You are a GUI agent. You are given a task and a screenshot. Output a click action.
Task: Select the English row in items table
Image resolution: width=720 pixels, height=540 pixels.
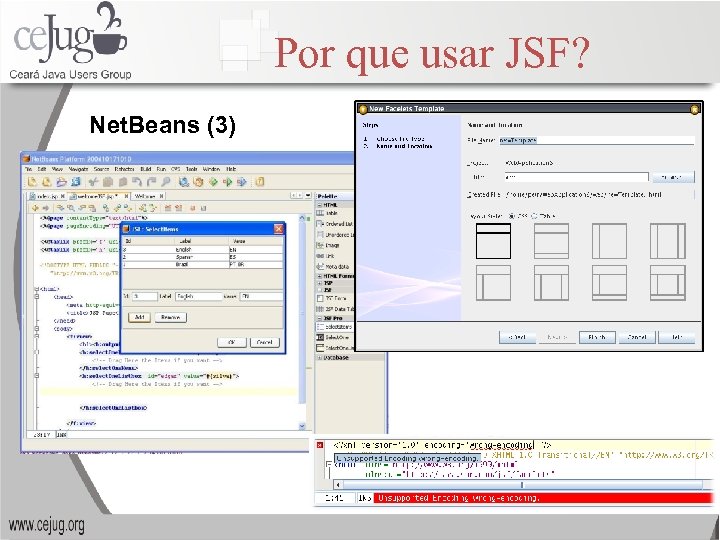202,249
